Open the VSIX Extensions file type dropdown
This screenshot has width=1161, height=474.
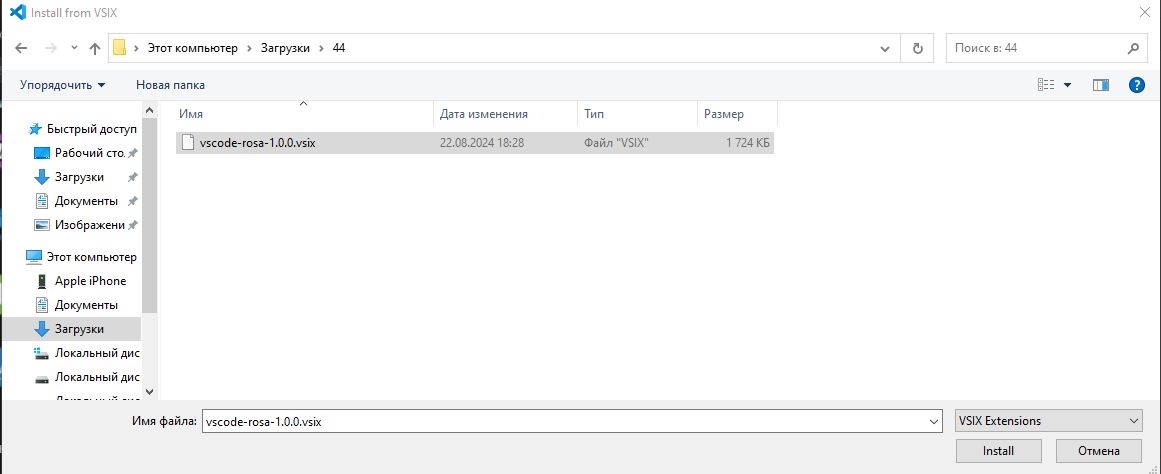(x=1047, y=421)
